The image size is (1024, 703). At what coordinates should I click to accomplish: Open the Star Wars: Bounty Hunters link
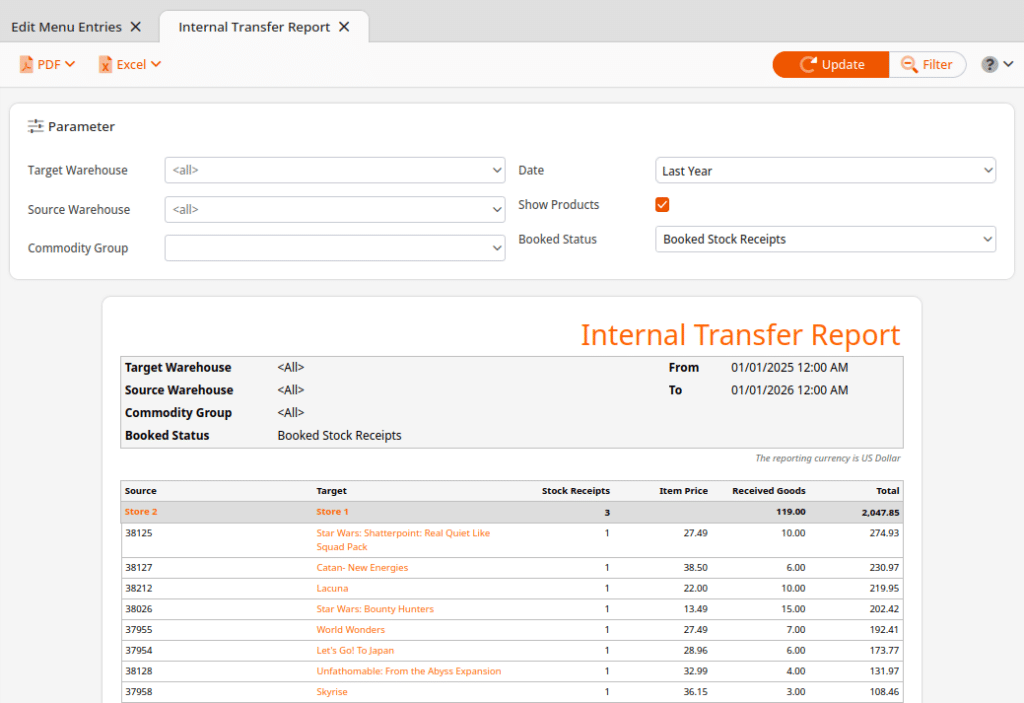pyautogui.click(x=375, y=609)
